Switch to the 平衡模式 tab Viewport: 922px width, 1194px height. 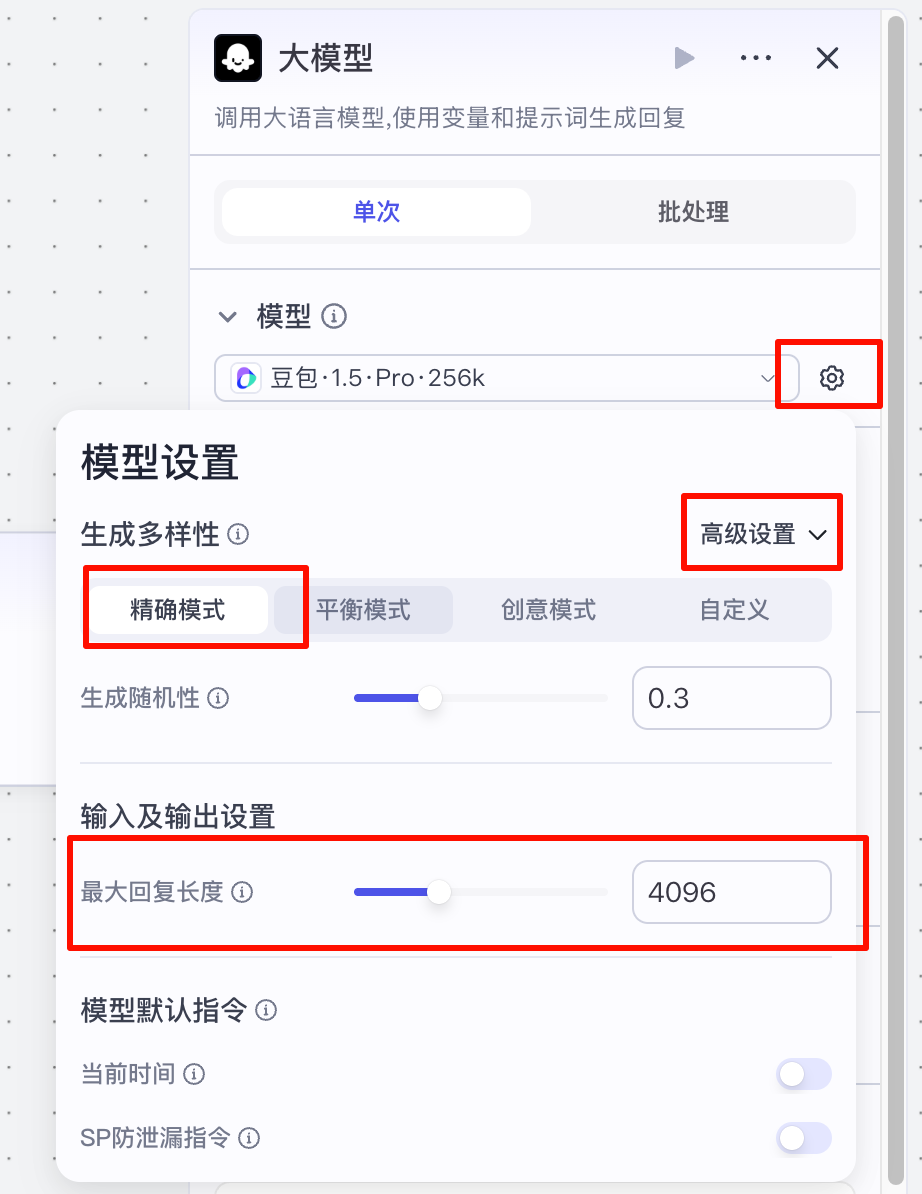(363, 610)
